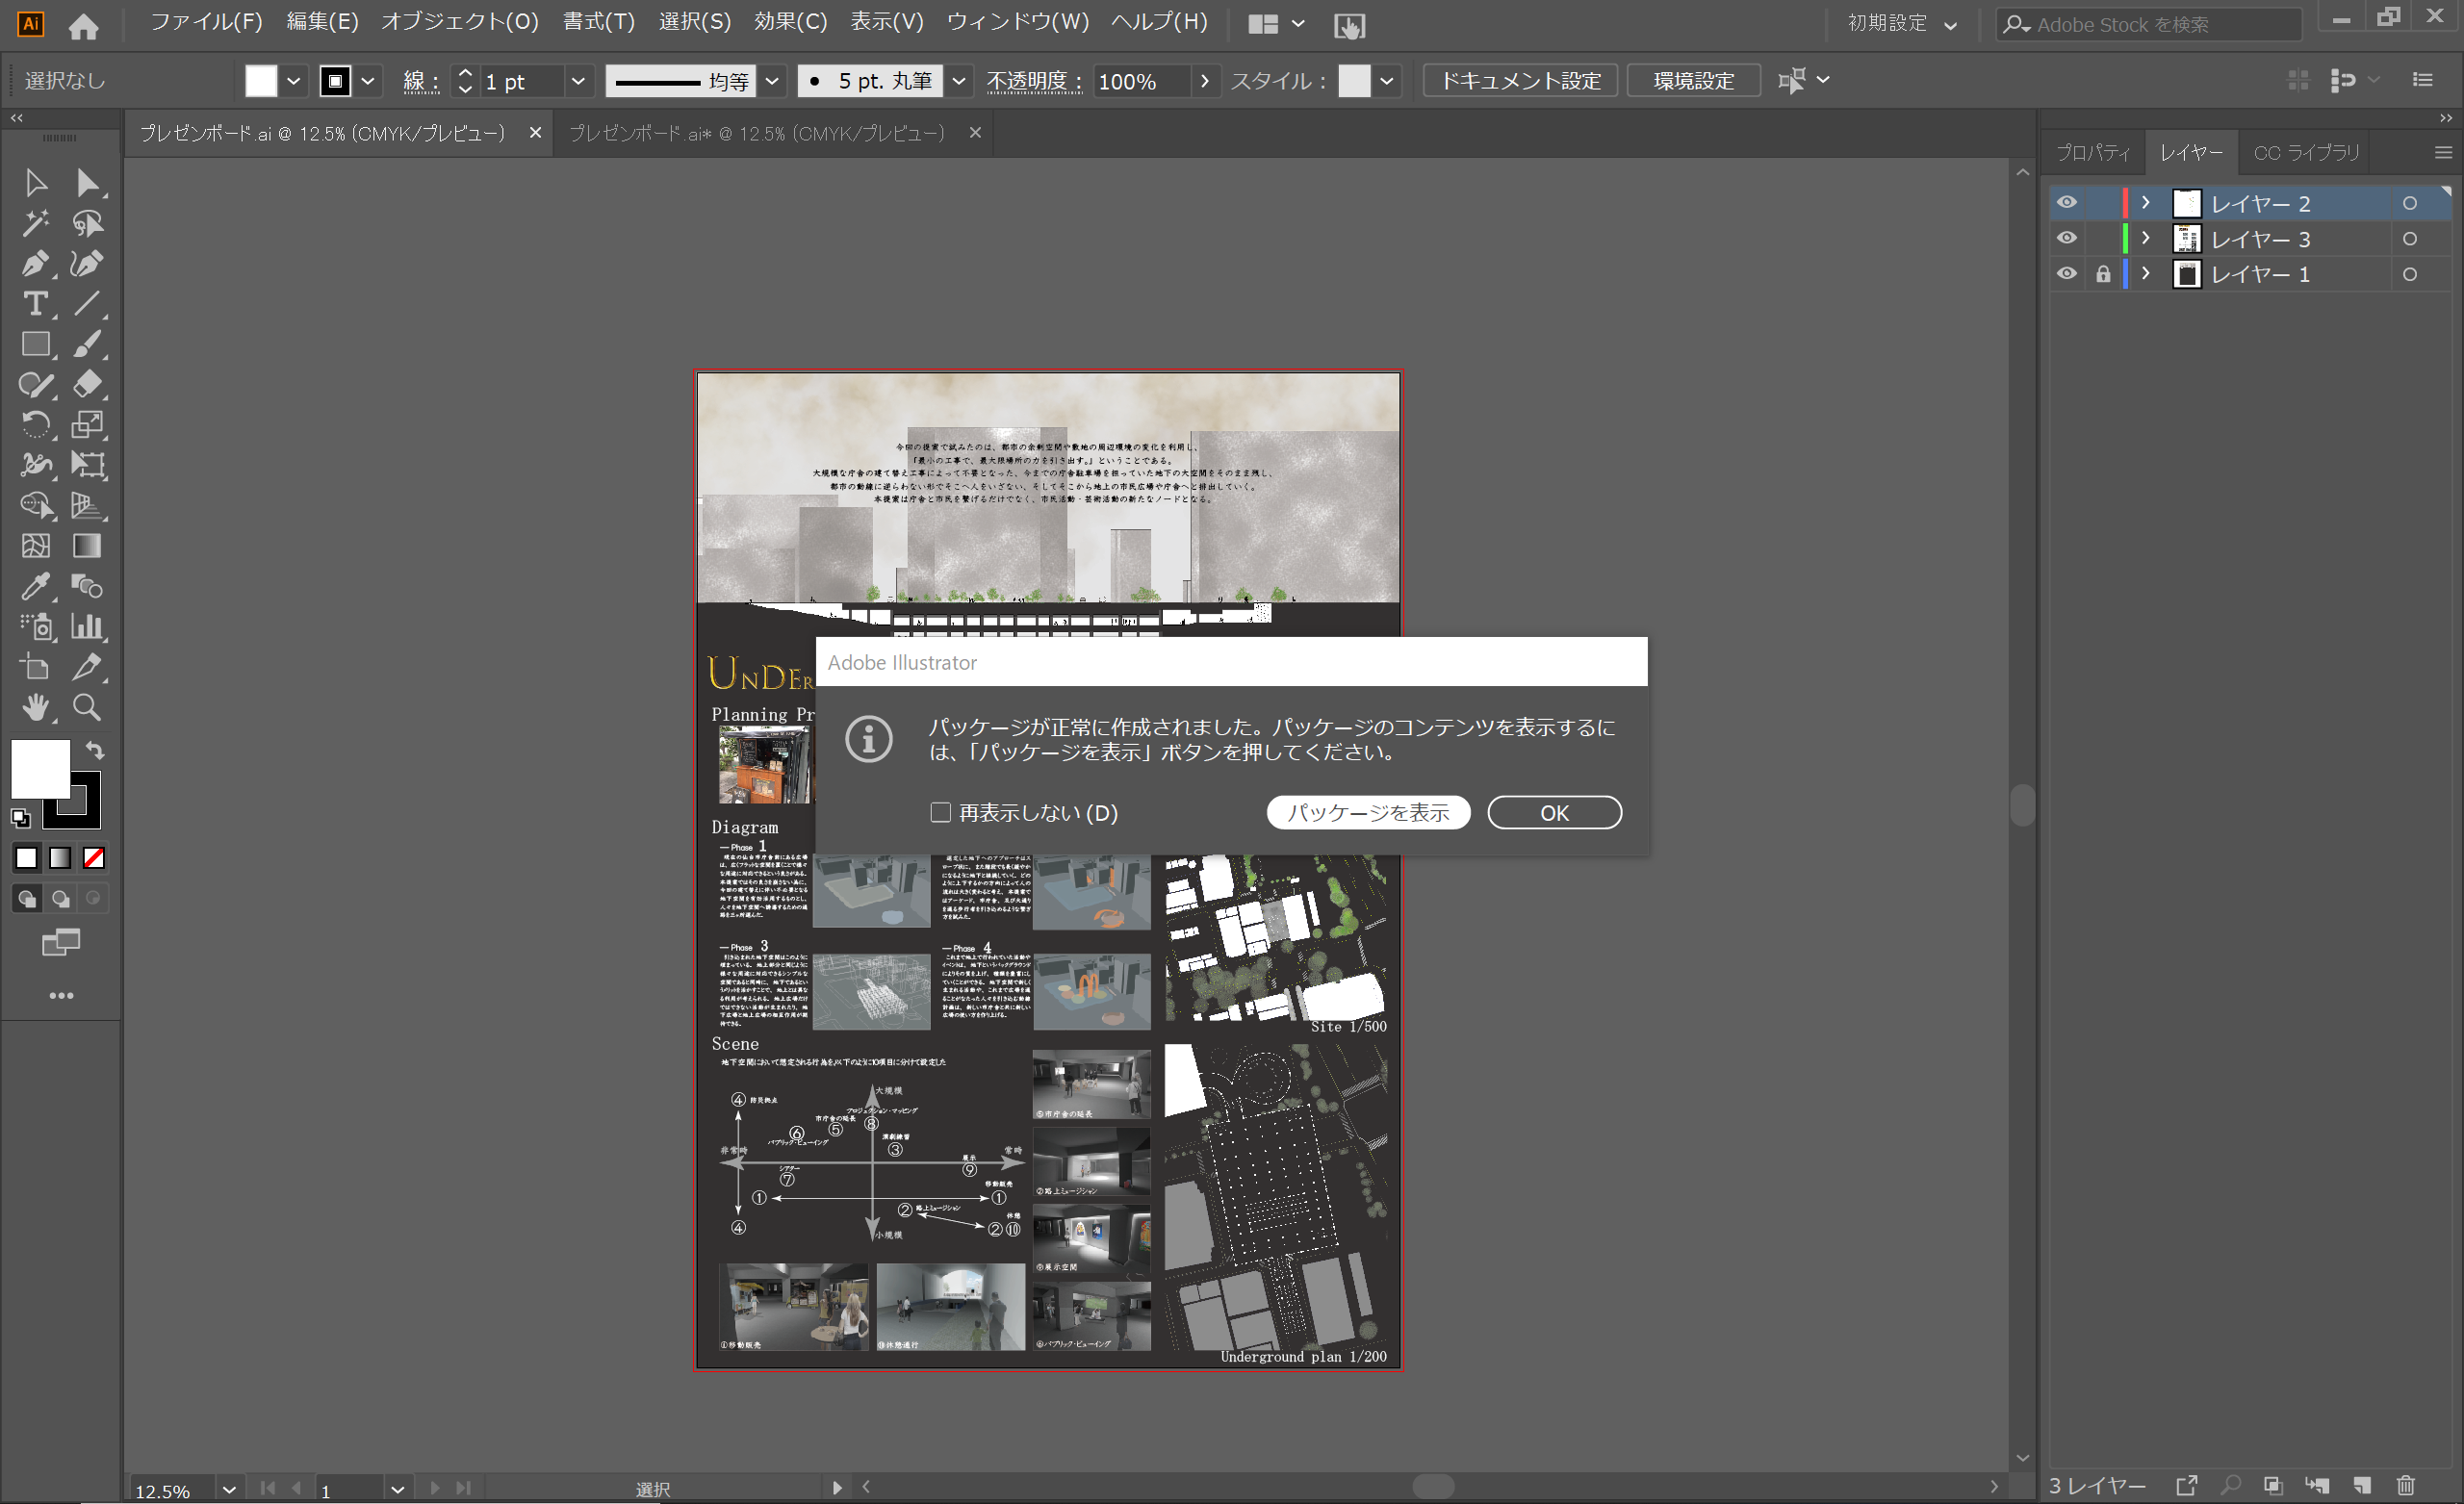Open the zoom level dropdown at 12.5%
The image size is (2464, 1504).
[229, 1489]
